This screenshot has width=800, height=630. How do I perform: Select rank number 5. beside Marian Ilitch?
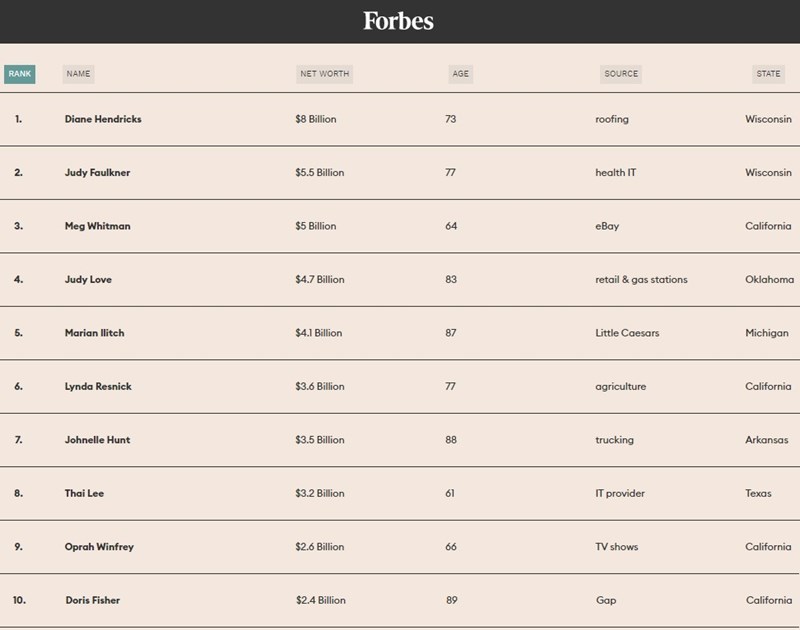pos(18,333)
